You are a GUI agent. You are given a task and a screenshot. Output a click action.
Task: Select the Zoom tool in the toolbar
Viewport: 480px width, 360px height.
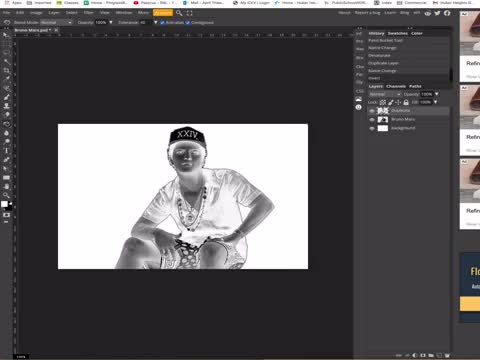coord(6,195)
